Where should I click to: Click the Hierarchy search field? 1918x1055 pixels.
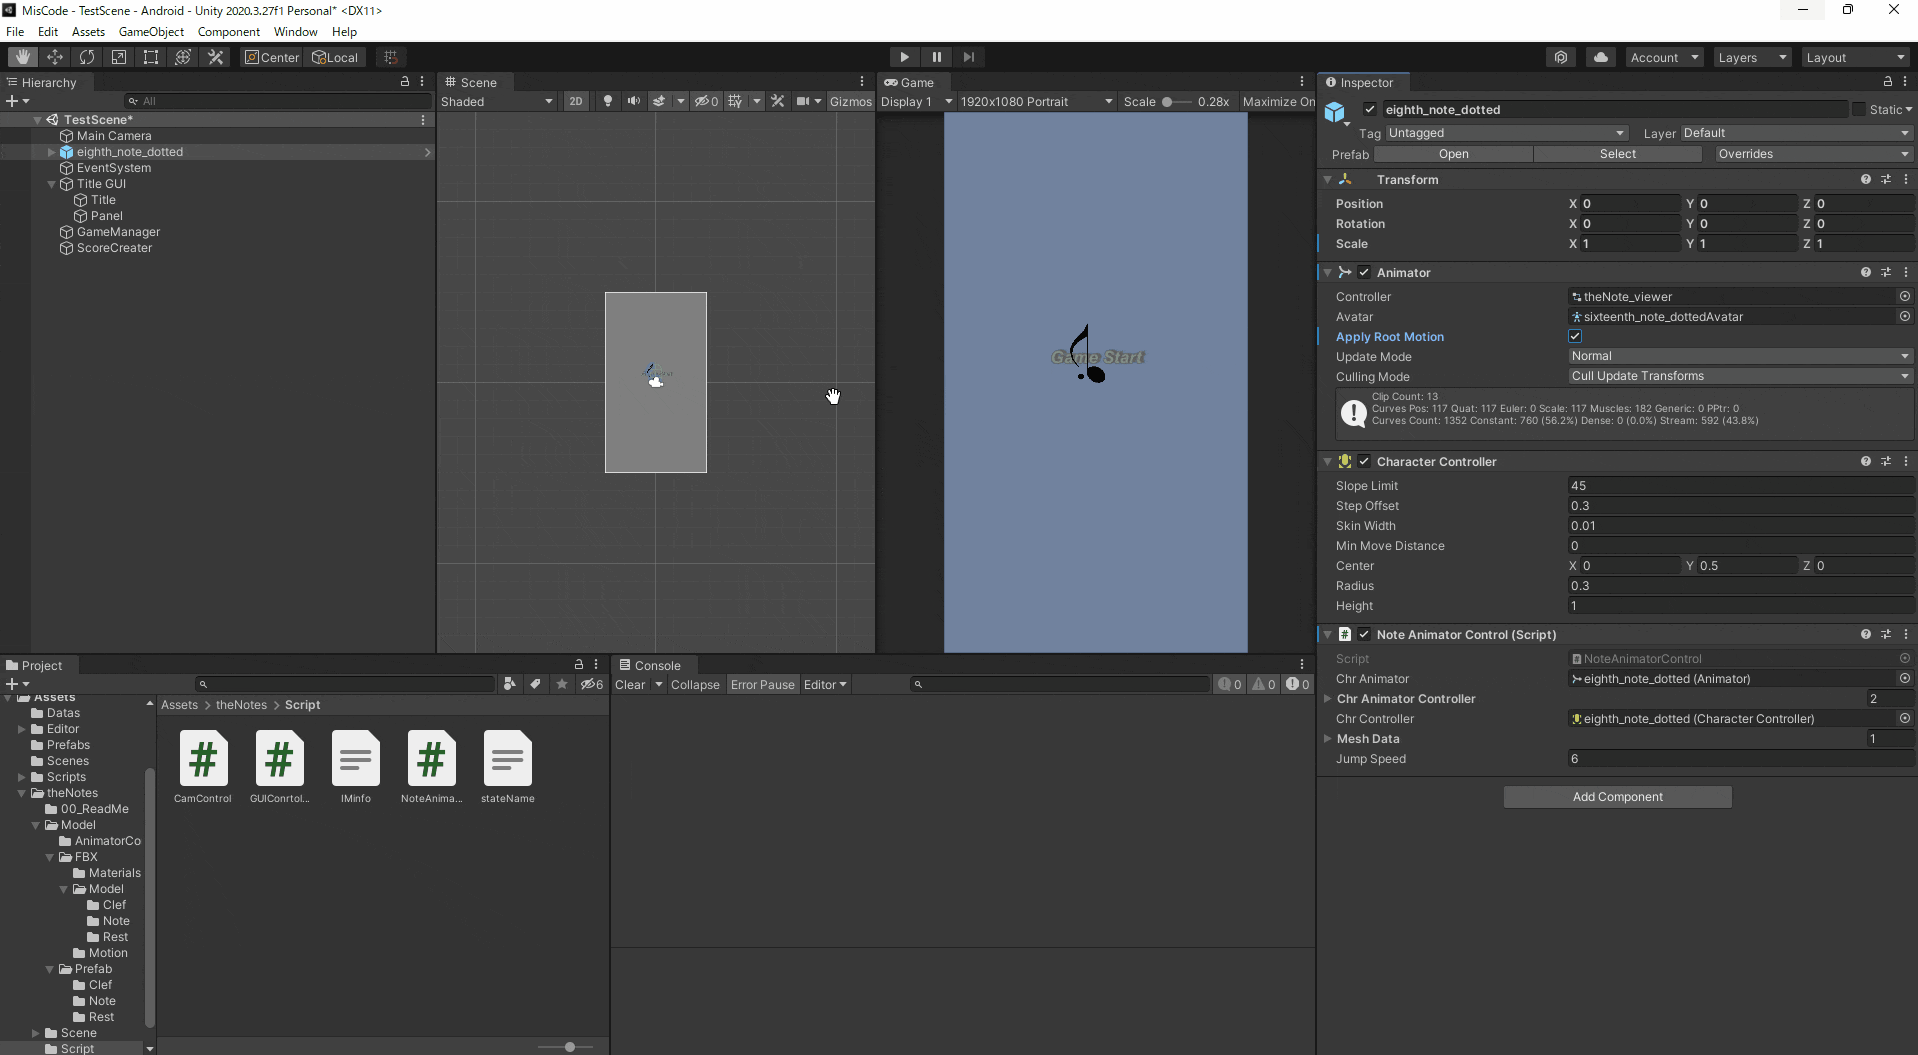(270, 101)
